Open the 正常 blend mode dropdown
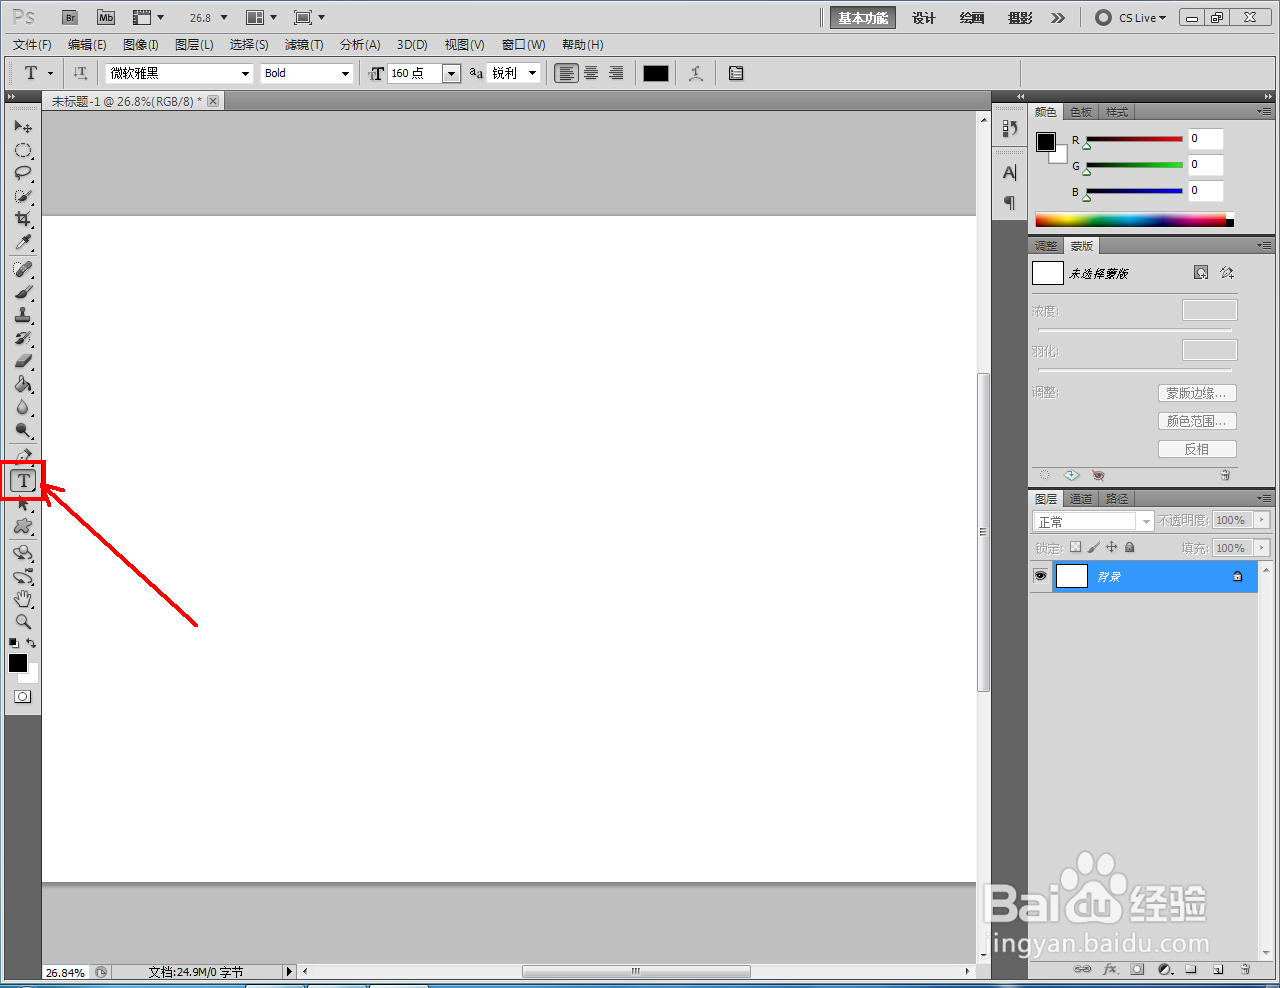1280x988 pixels. pos(1093,521)
